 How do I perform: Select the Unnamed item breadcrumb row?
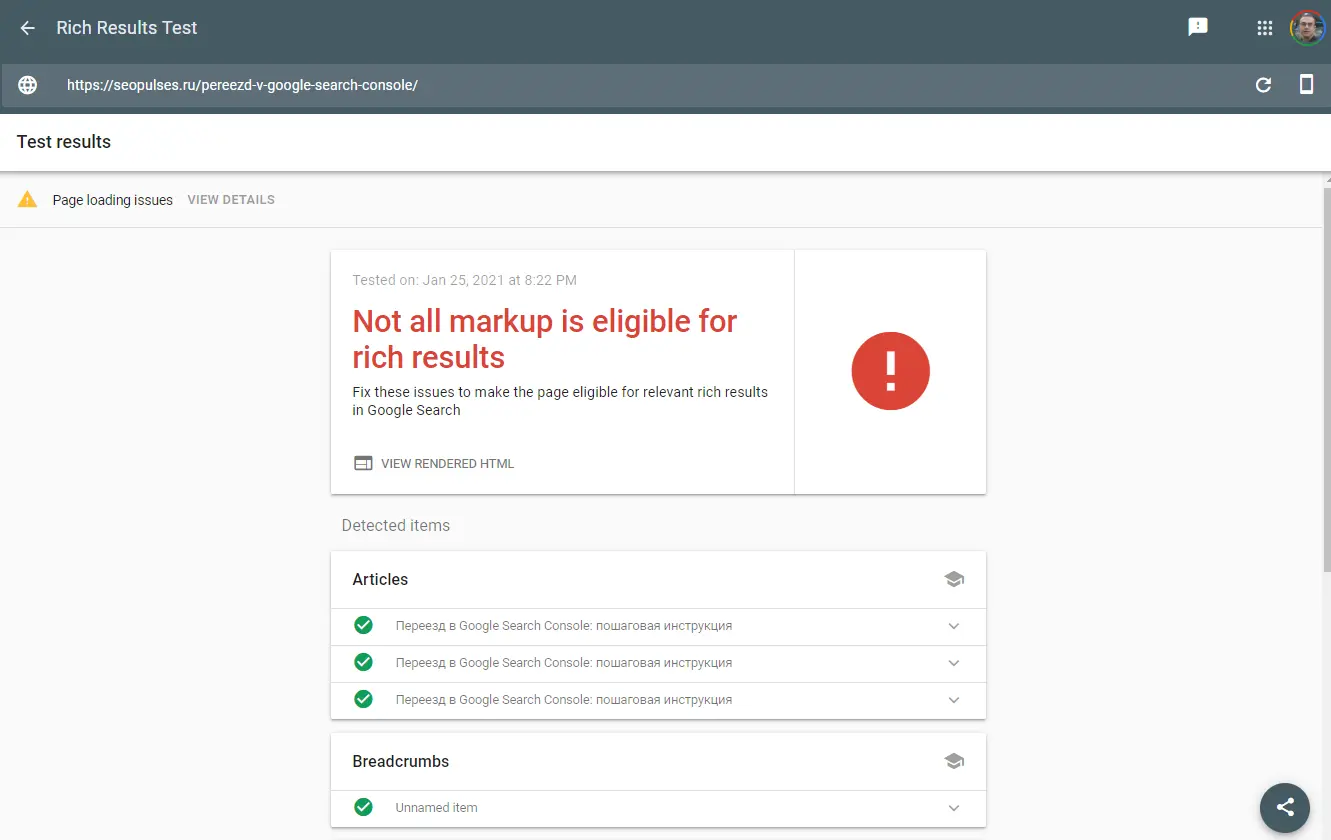pyautogui.click(x=600, y=808)
